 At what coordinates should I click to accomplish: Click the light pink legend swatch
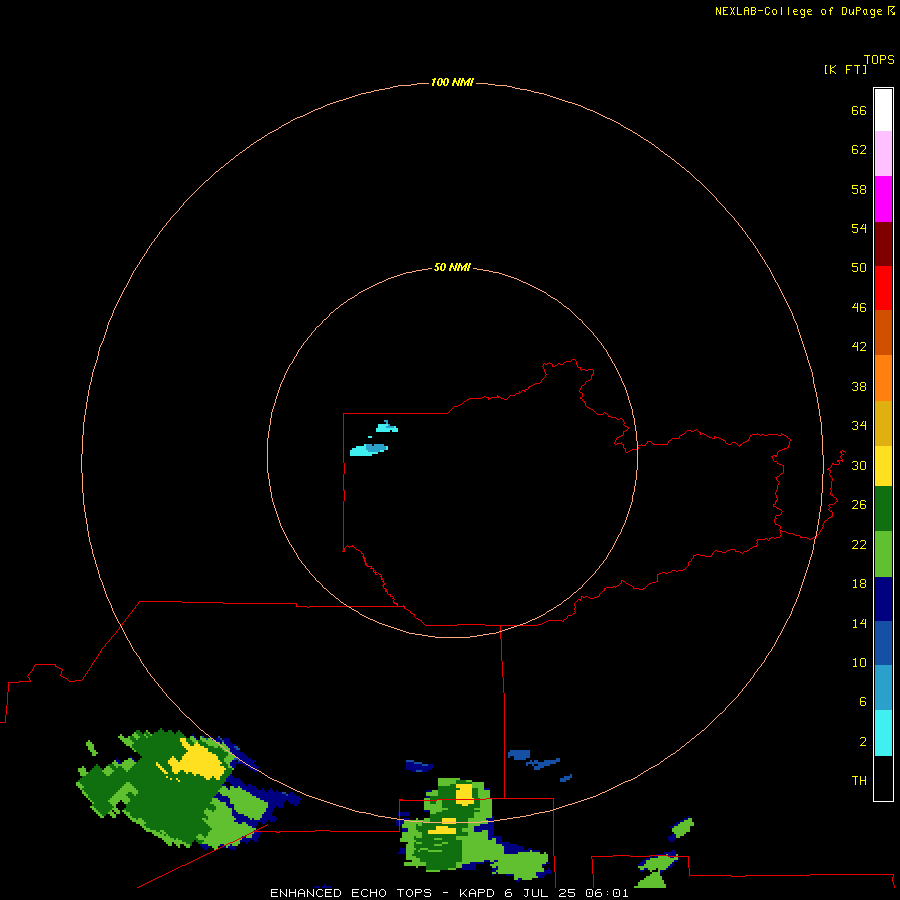pos(883,154)
